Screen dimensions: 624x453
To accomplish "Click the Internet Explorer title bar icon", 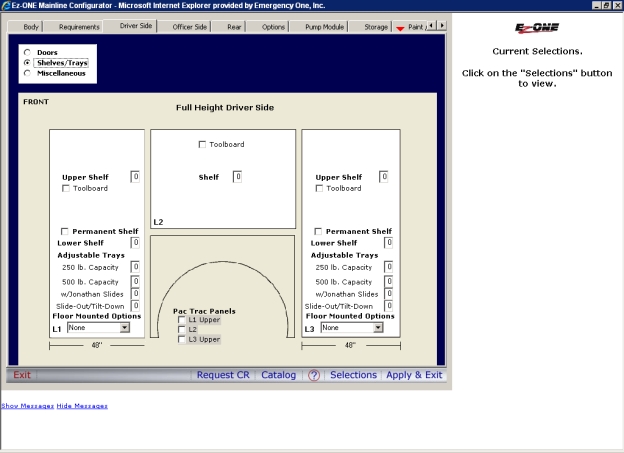I will click(x=6, y=6).
